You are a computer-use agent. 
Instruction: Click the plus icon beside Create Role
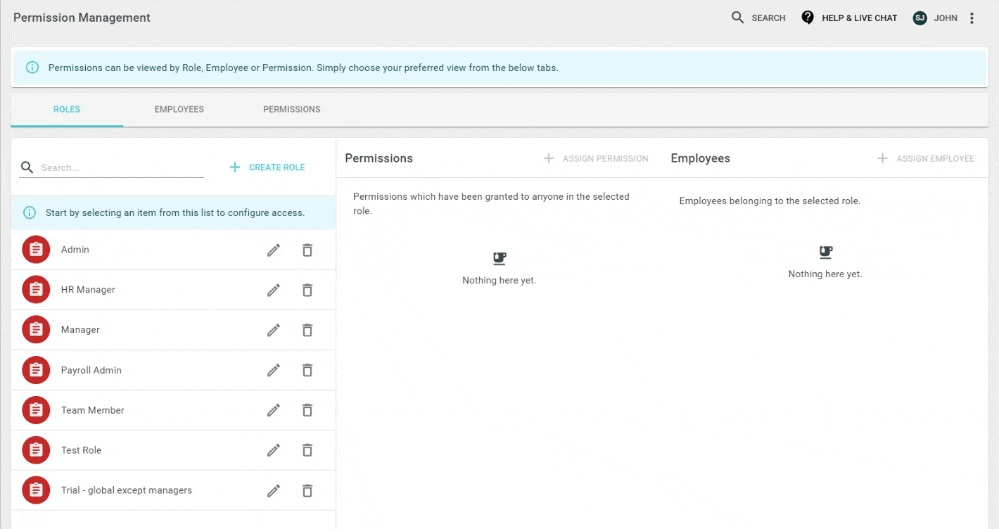tap(234, 167)
